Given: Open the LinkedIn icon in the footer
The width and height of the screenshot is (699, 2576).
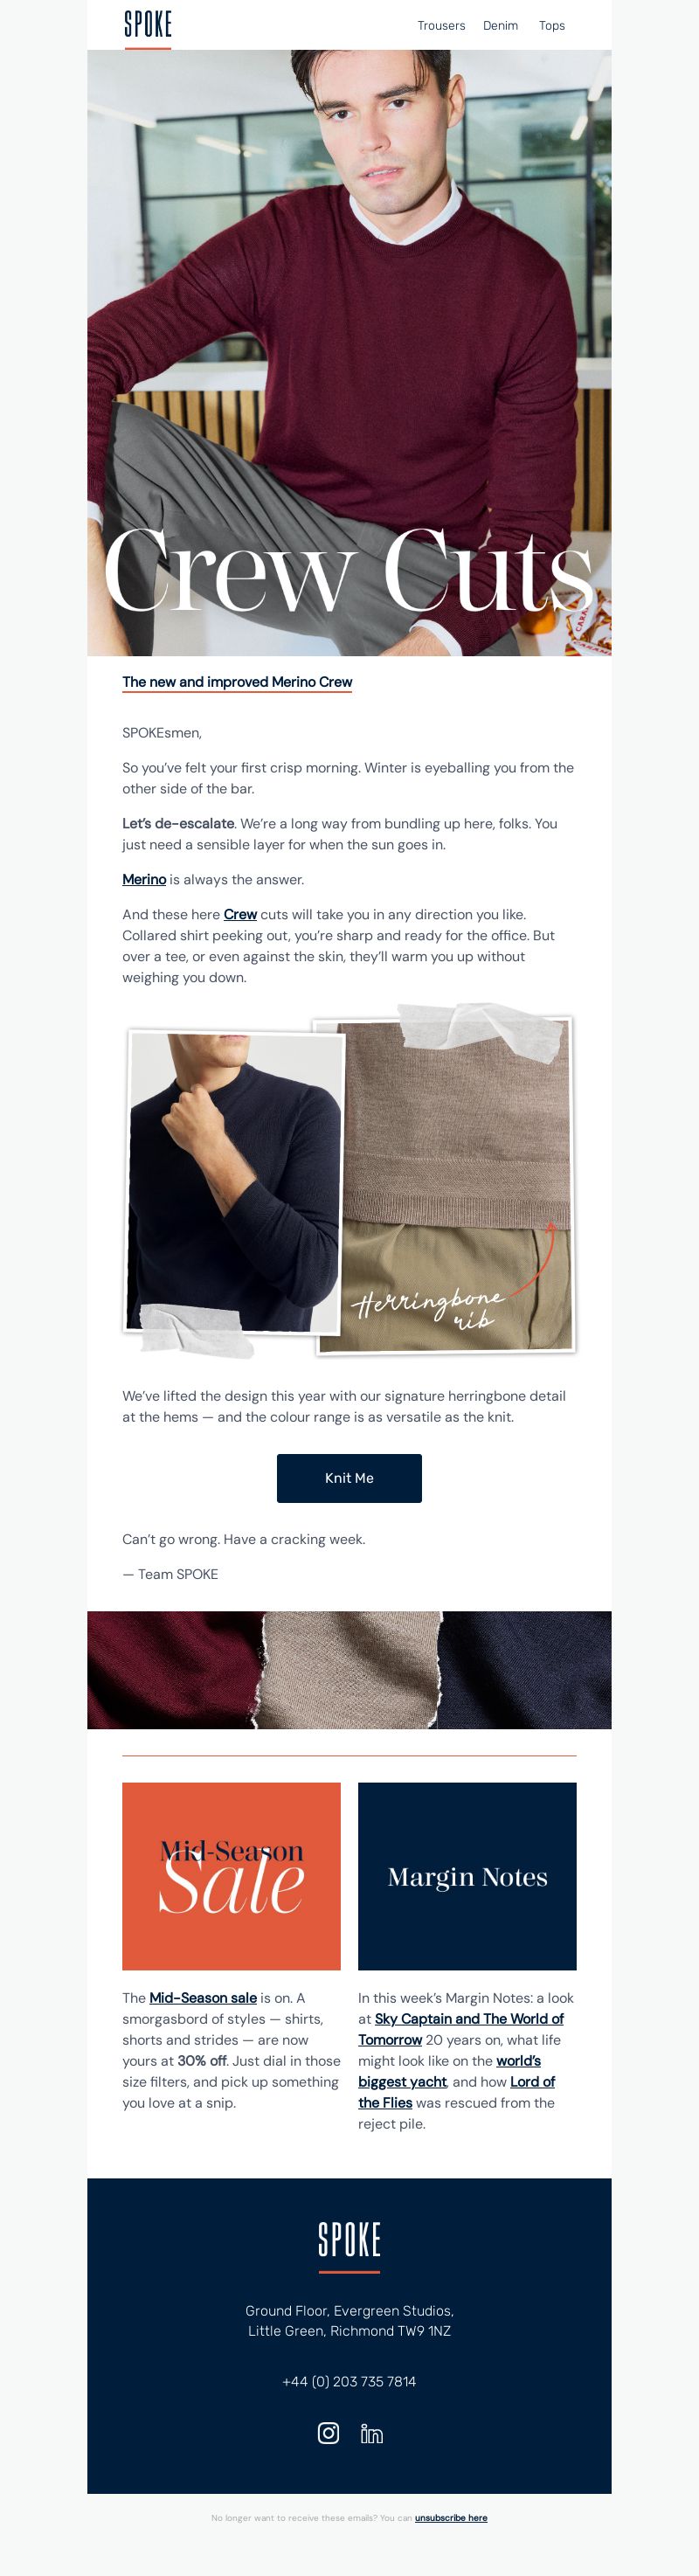Looking at the screenshot, I should pos(371,2433).
